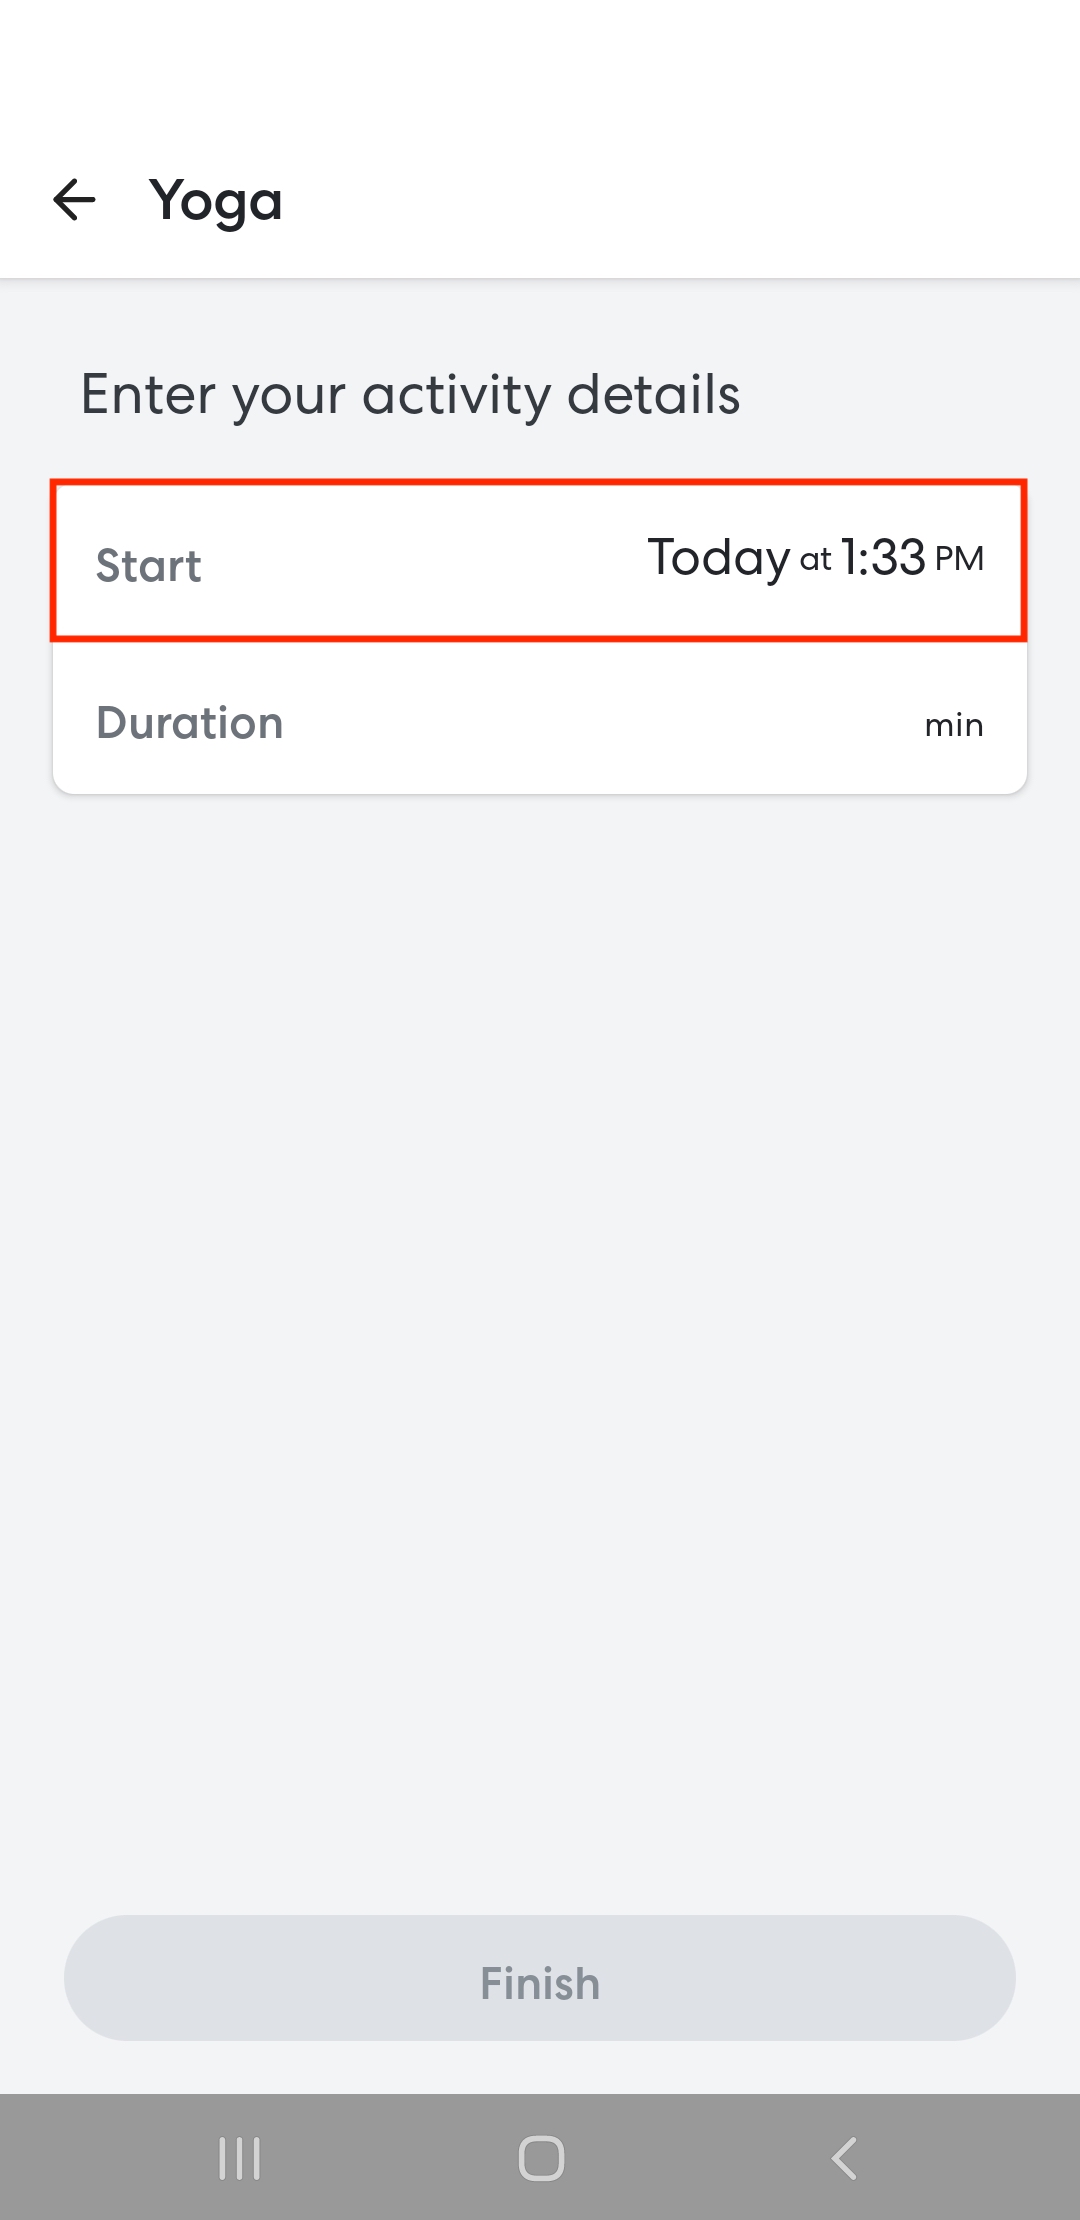Select the 'Today' date value
Image resolution: width=1080 pixels, height=2220 pixels.
(x=719, y=558)
